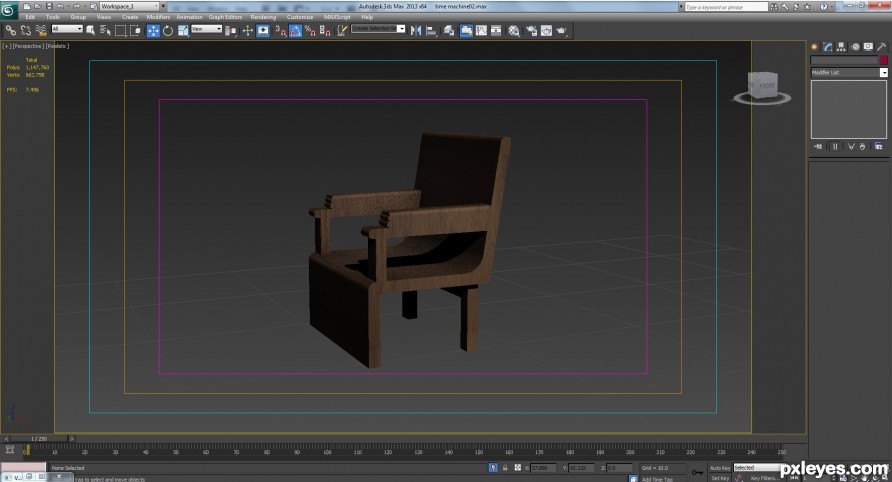Image resolution: width=892 pixels, height=482 pixels.
Task: Open the Help menu
Action: coord(367,17)
